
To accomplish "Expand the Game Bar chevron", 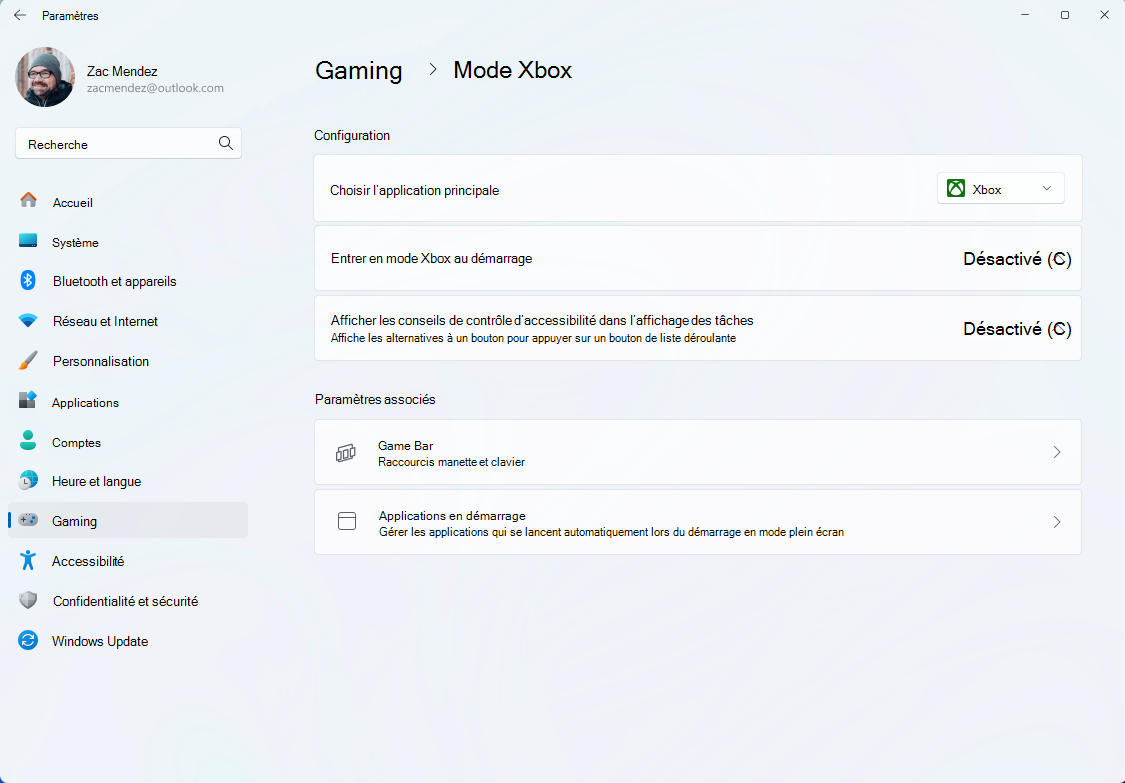I will tap(1057, 452).
